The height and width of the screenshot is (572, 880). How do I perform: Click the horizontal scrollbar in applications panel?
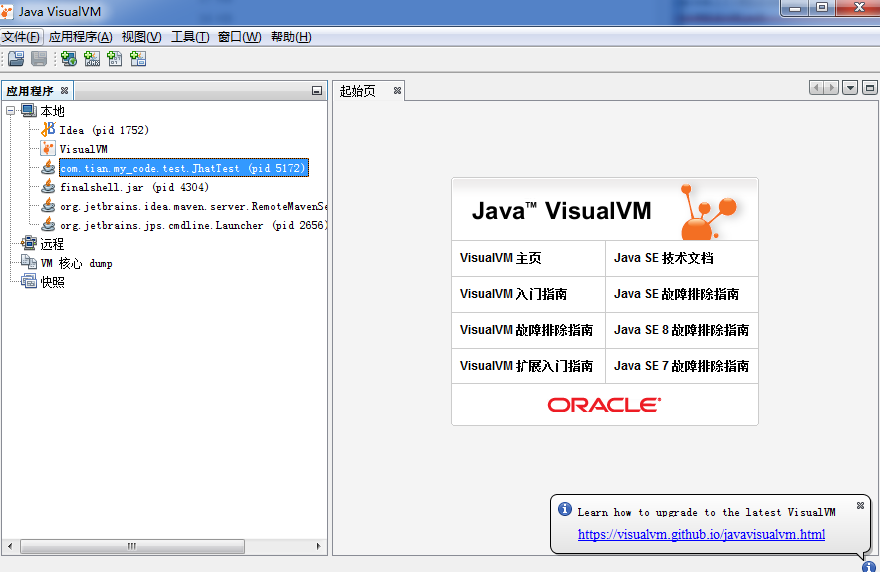click(130, 547)
